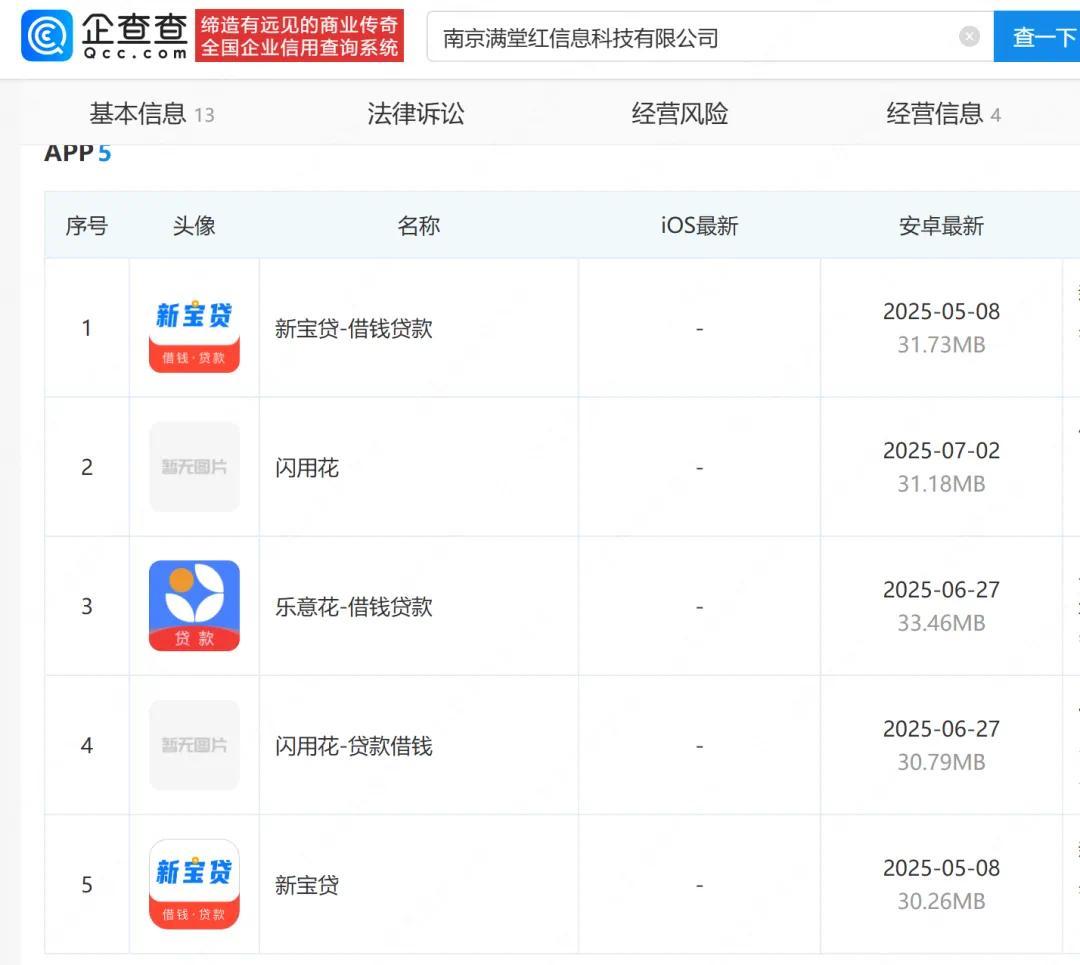Clear the search box using the × icon

coord(968,36)
